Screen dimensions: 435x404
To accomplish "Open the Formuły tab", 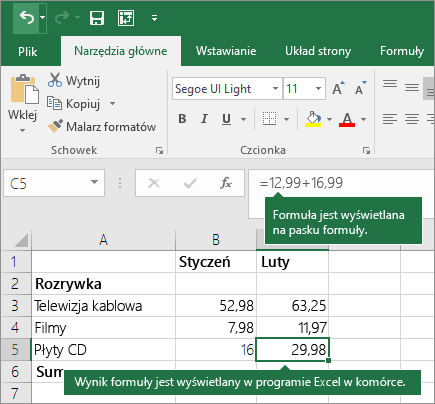I will click(x=402, y=51).
